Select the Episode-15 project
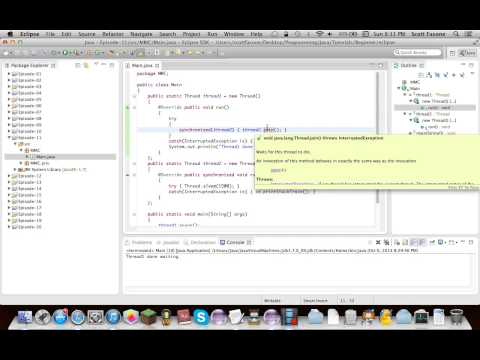This screenshot has width=480, height=360. [27, 195]
